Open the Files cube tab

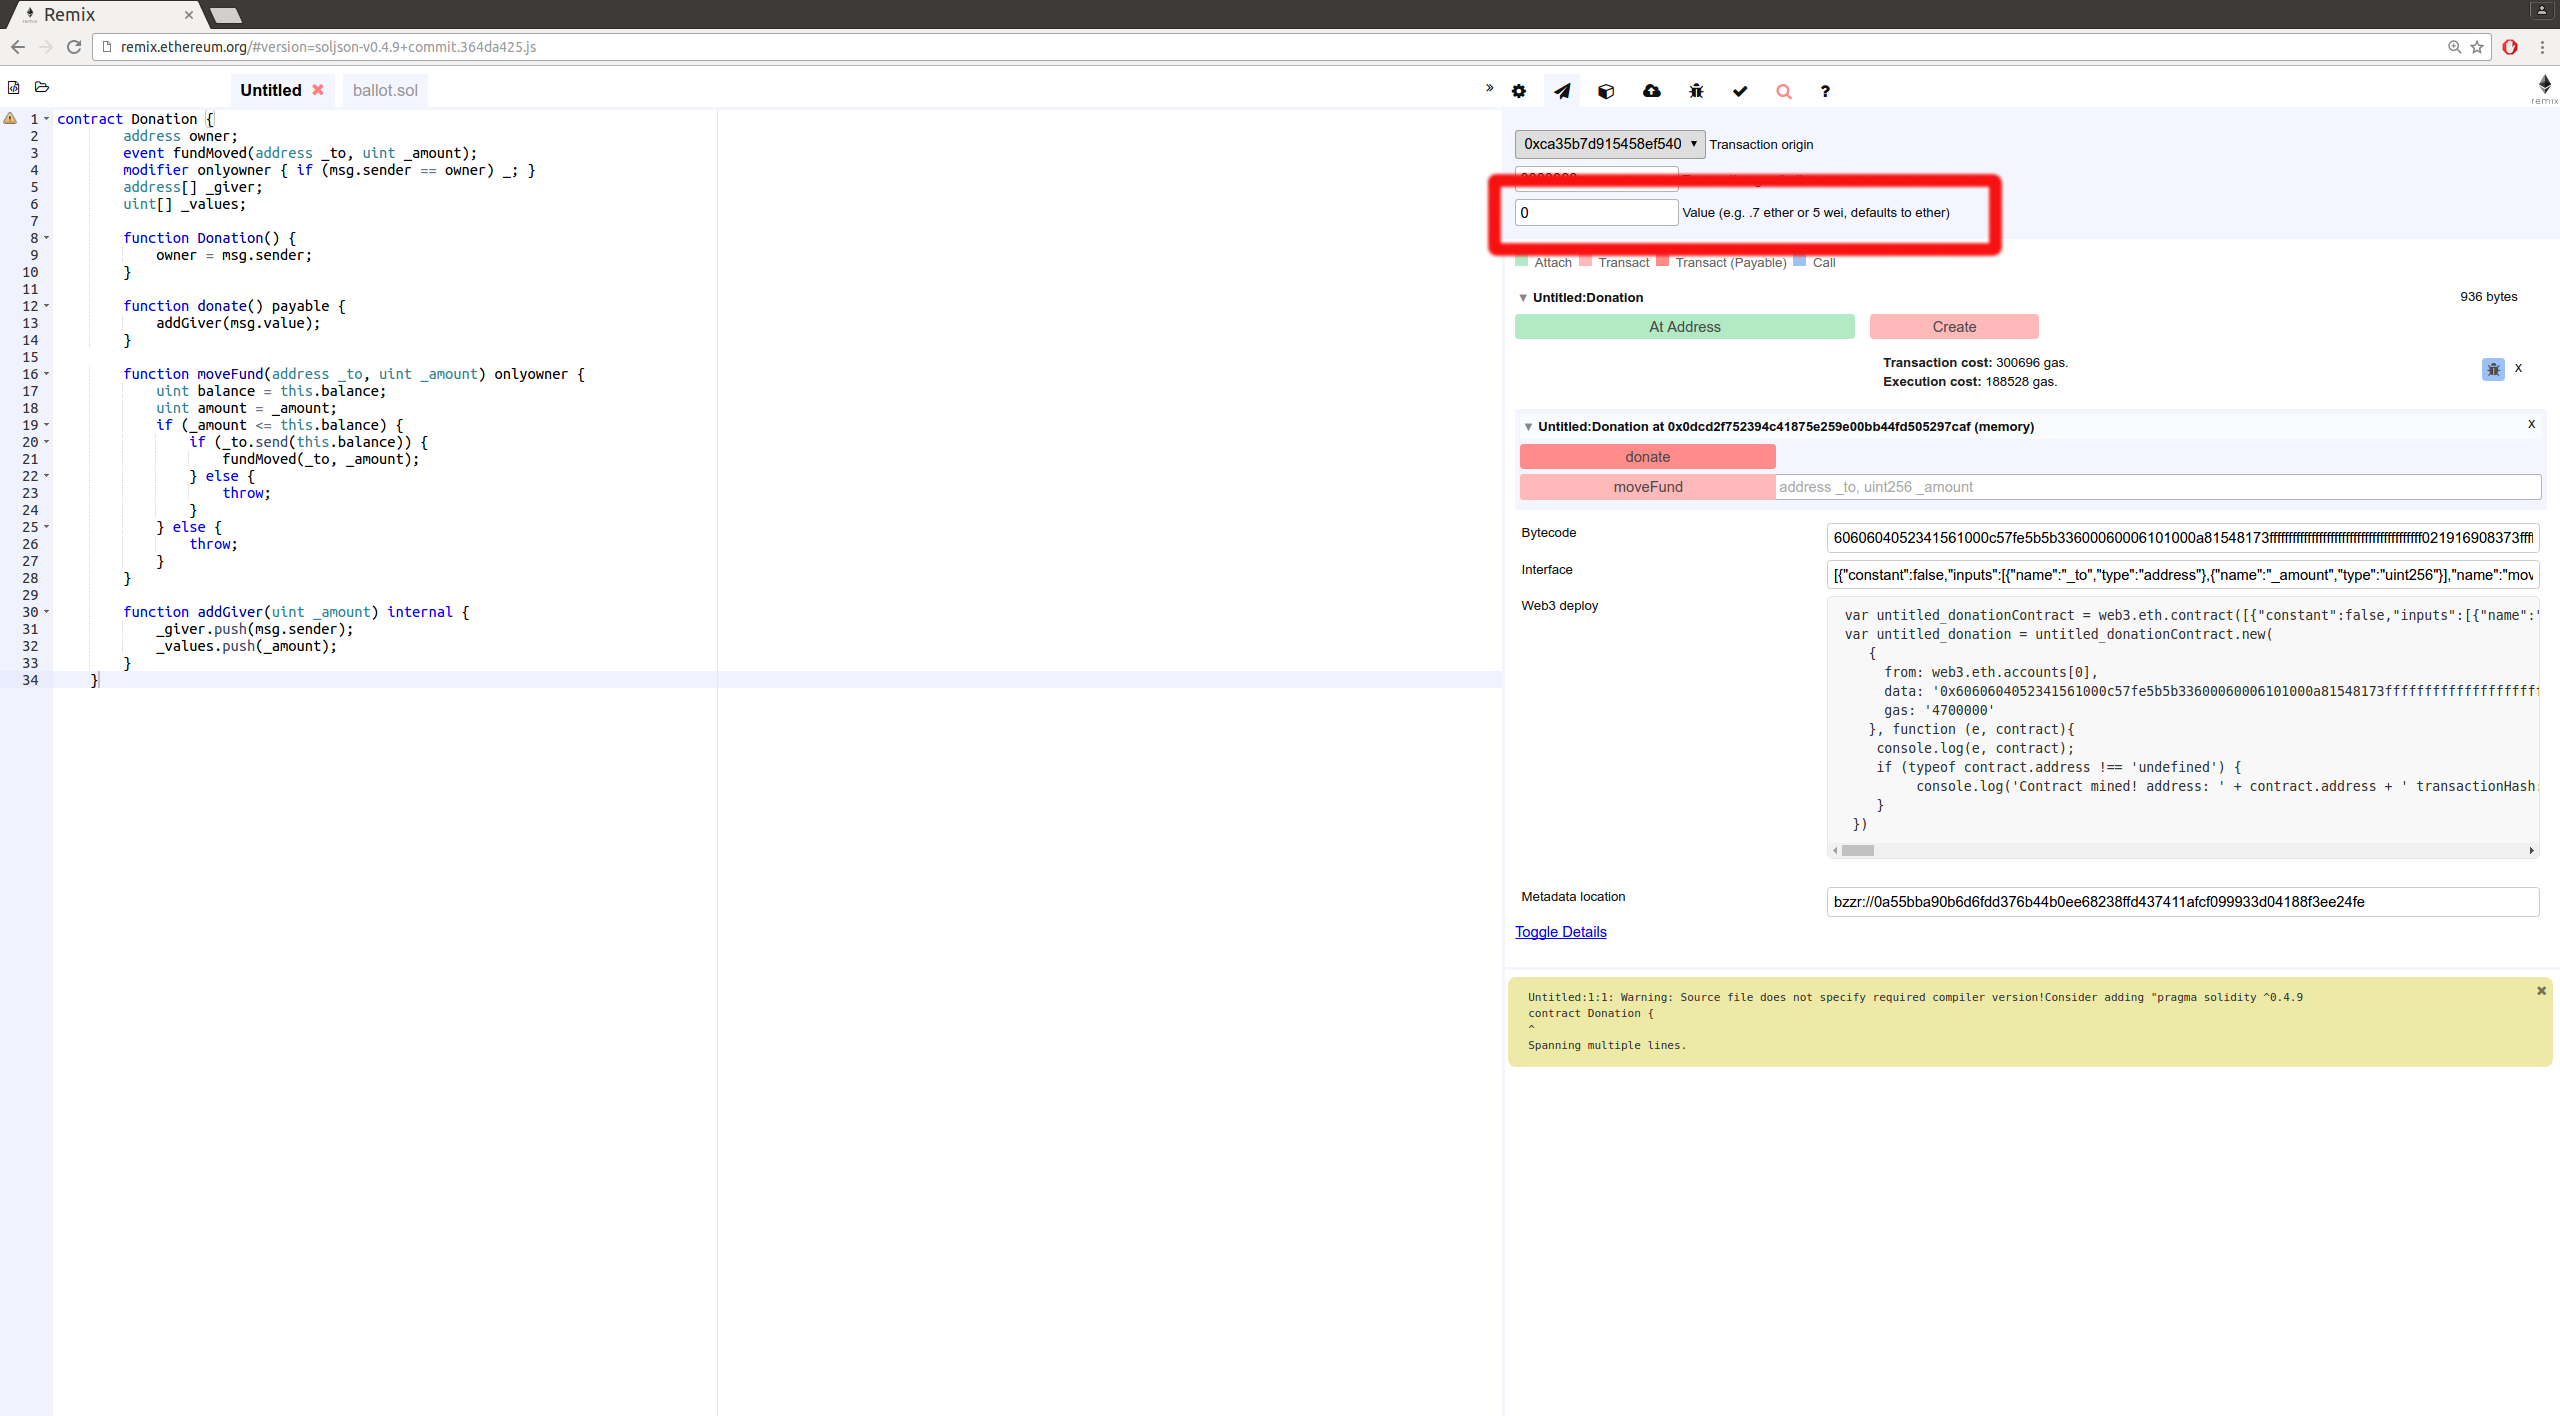[1606, 91]
